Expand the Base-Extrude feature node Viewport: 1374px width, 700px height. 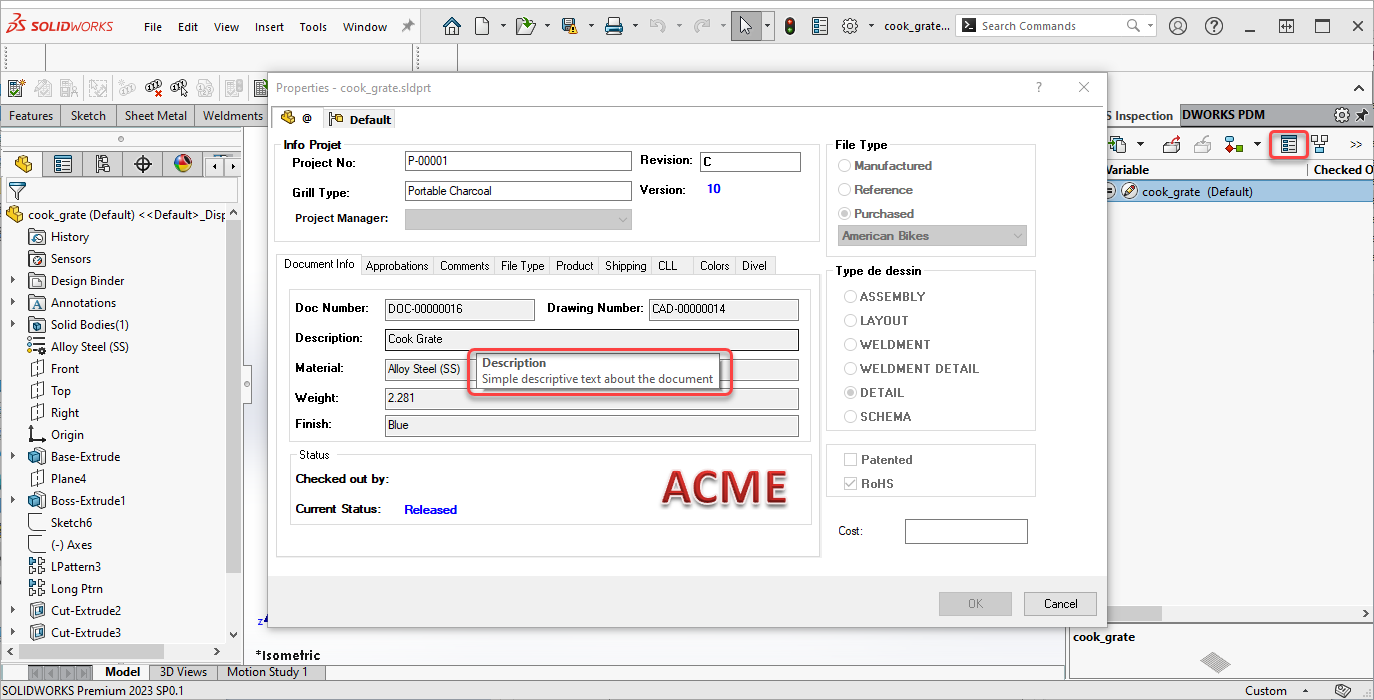click(x=13, y=457)
